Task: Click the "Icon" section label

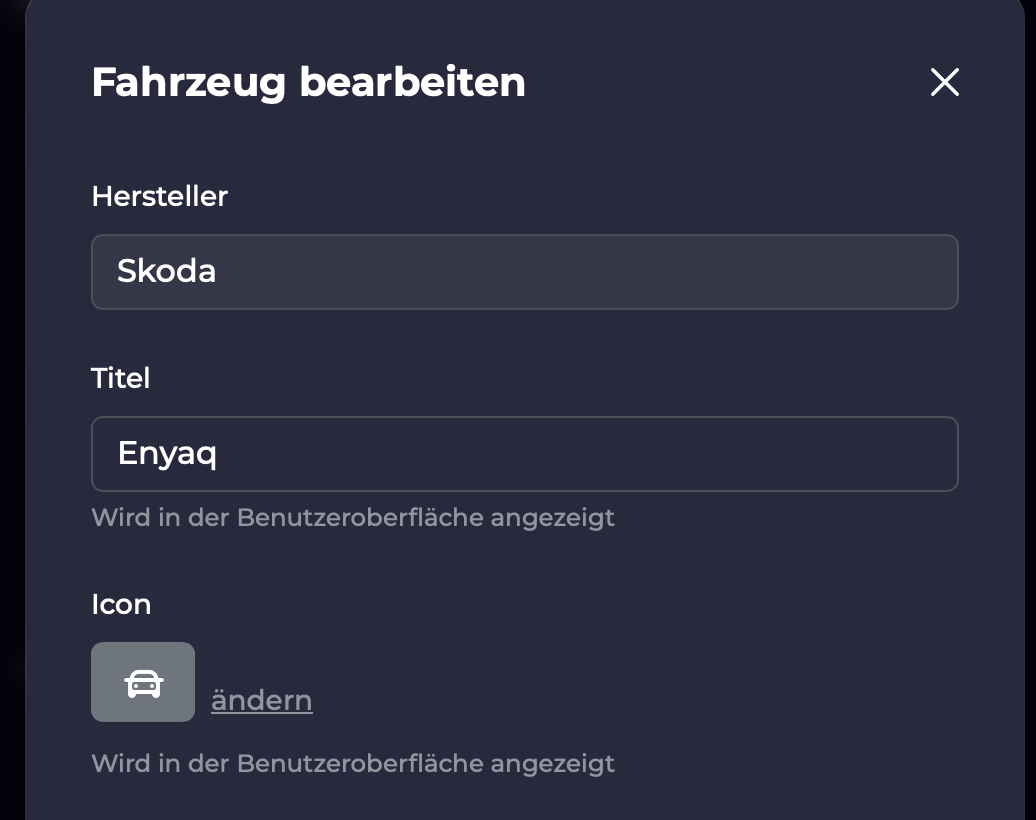Action: pyautogui.click(x=121, y=604)
